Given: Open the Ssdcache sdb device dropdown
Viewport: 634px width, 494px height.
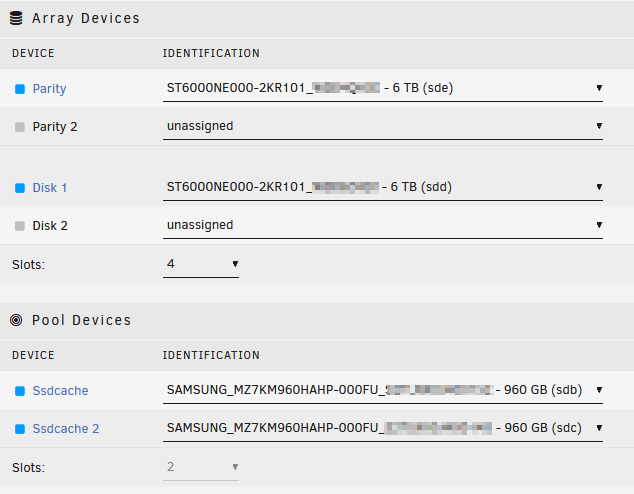Looking at the screenshot, I should point(383,390).
